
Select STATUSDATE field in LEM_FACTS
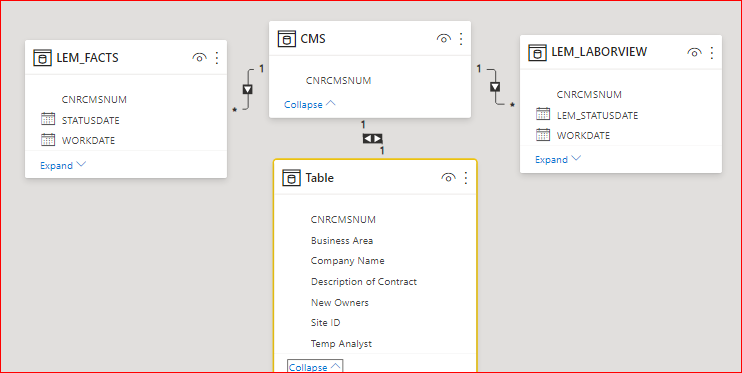click(x=90, y=120)
